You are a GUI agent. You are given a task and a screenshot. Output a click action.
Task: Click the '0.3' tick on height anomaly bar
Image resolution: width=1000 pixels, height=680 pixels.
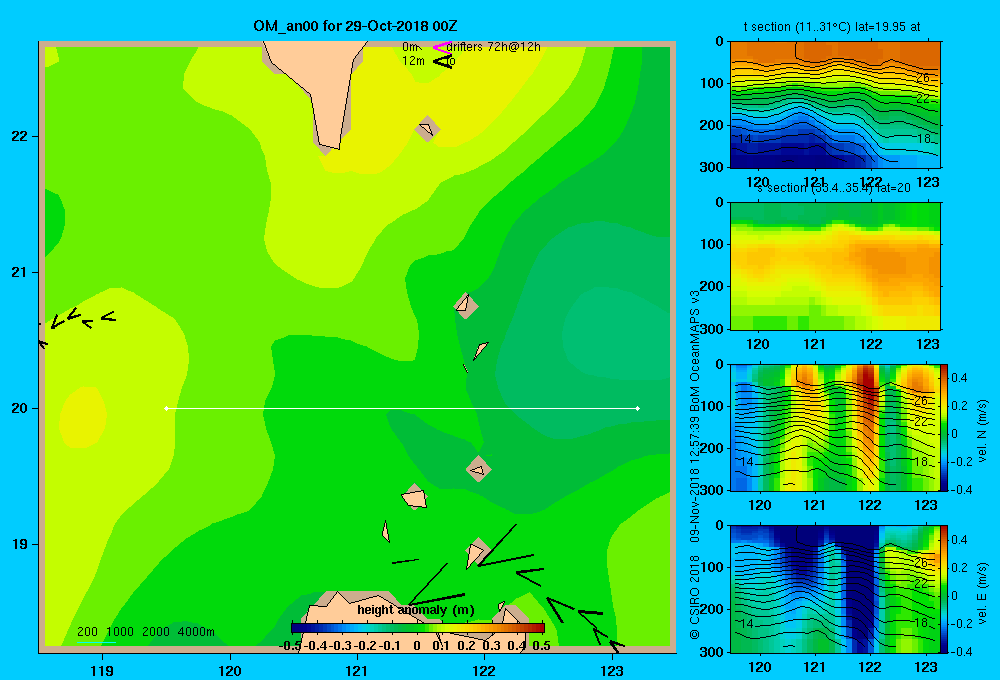(491, 646)
